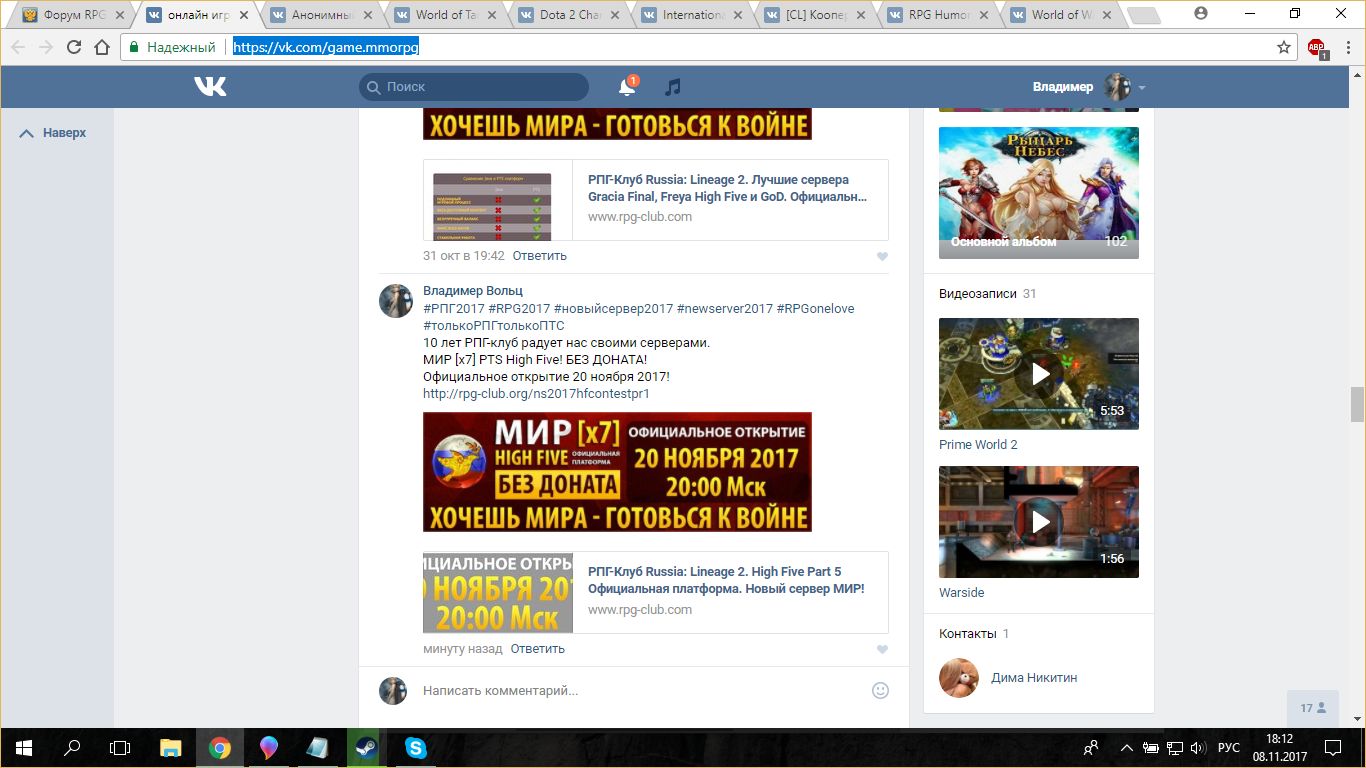Open the chat contacts widget showing 17
Image resolution: width=1366 pixels, height=768 pixels.
(x=1313, y=708)
